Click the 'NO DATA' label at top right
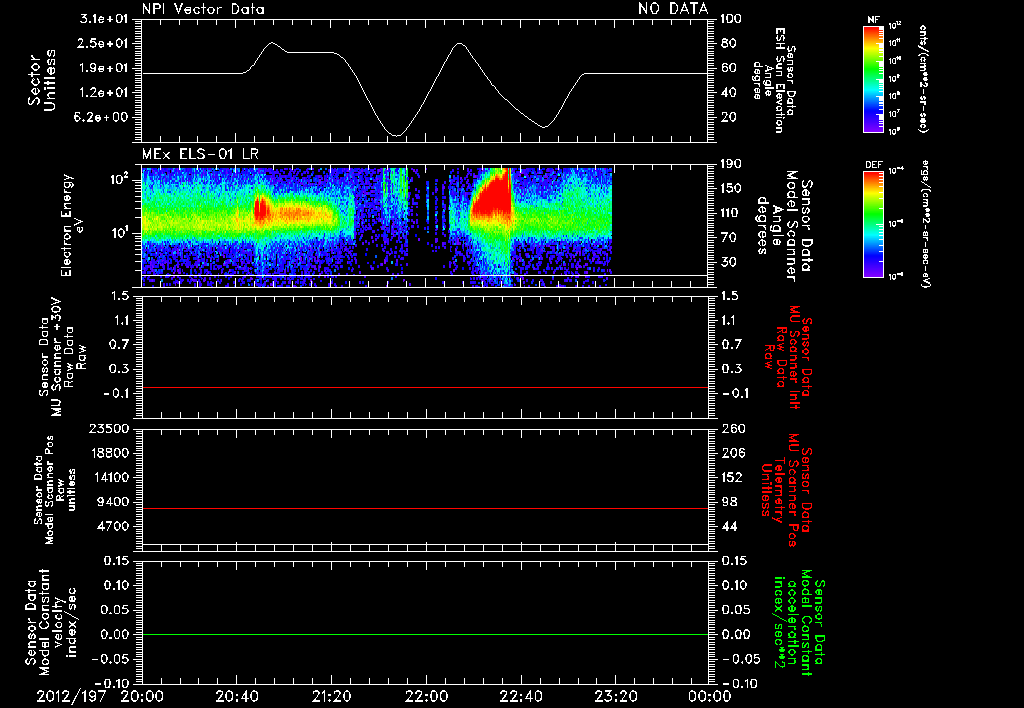The height and width of the screenshot is (708, 1024). pos(673,8)
